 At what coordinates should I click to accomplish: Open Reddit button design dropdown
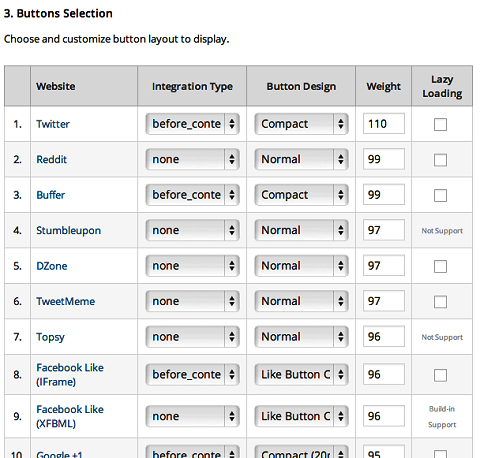(x=301, y=159)
